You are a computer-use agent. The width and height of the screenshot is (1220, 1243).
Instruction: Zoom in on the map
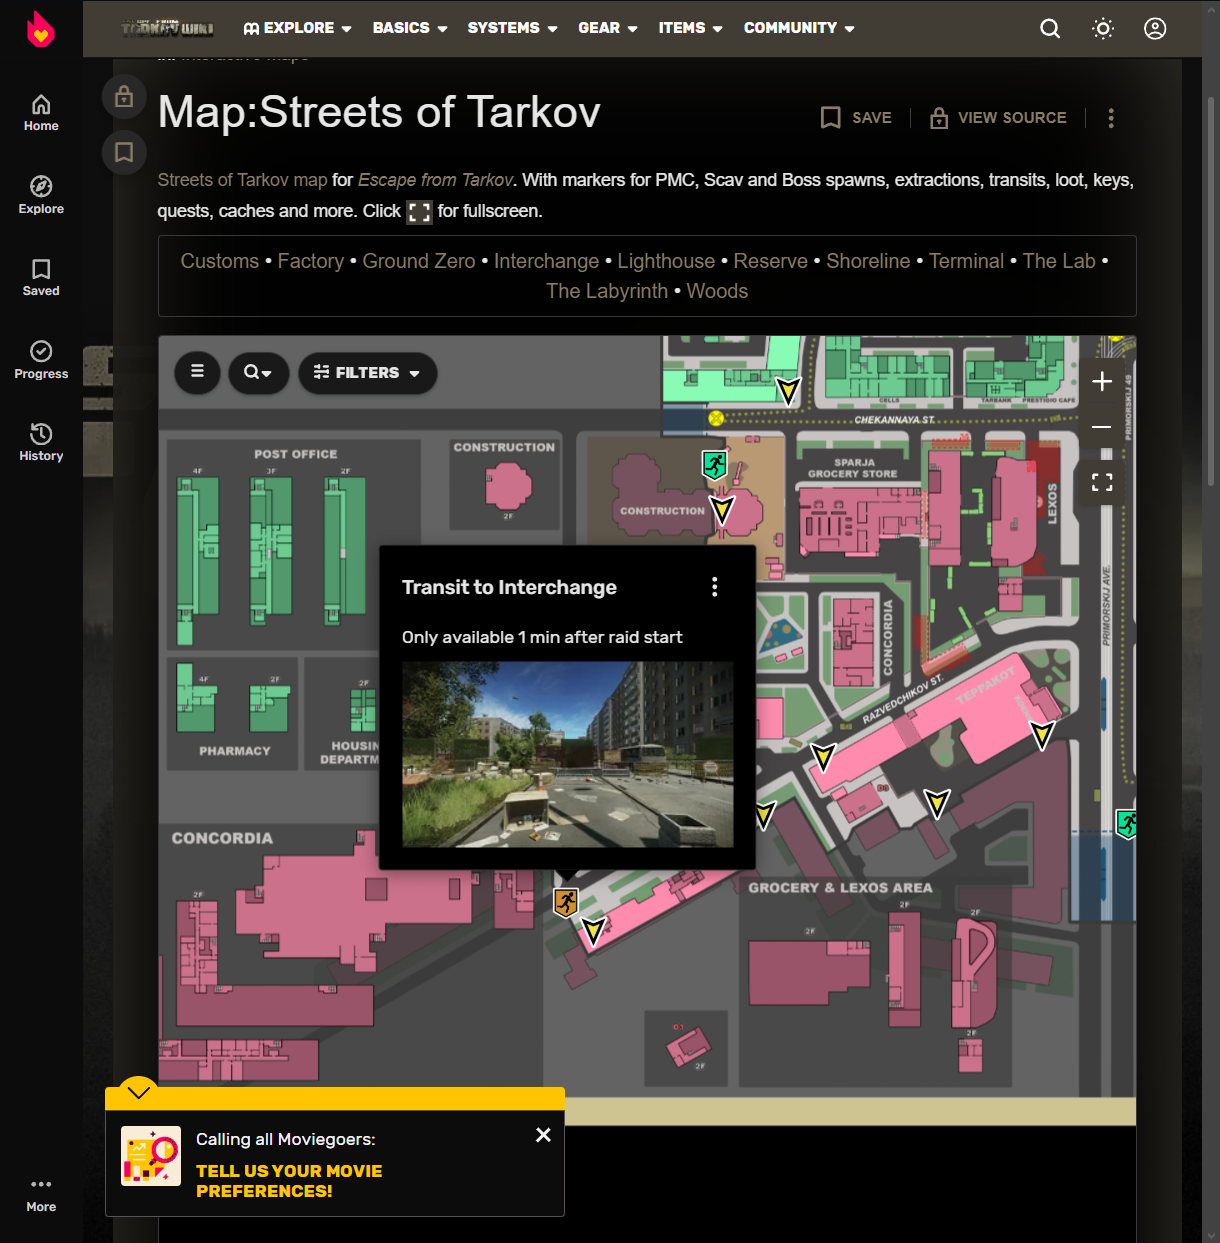click(1102, 382)
